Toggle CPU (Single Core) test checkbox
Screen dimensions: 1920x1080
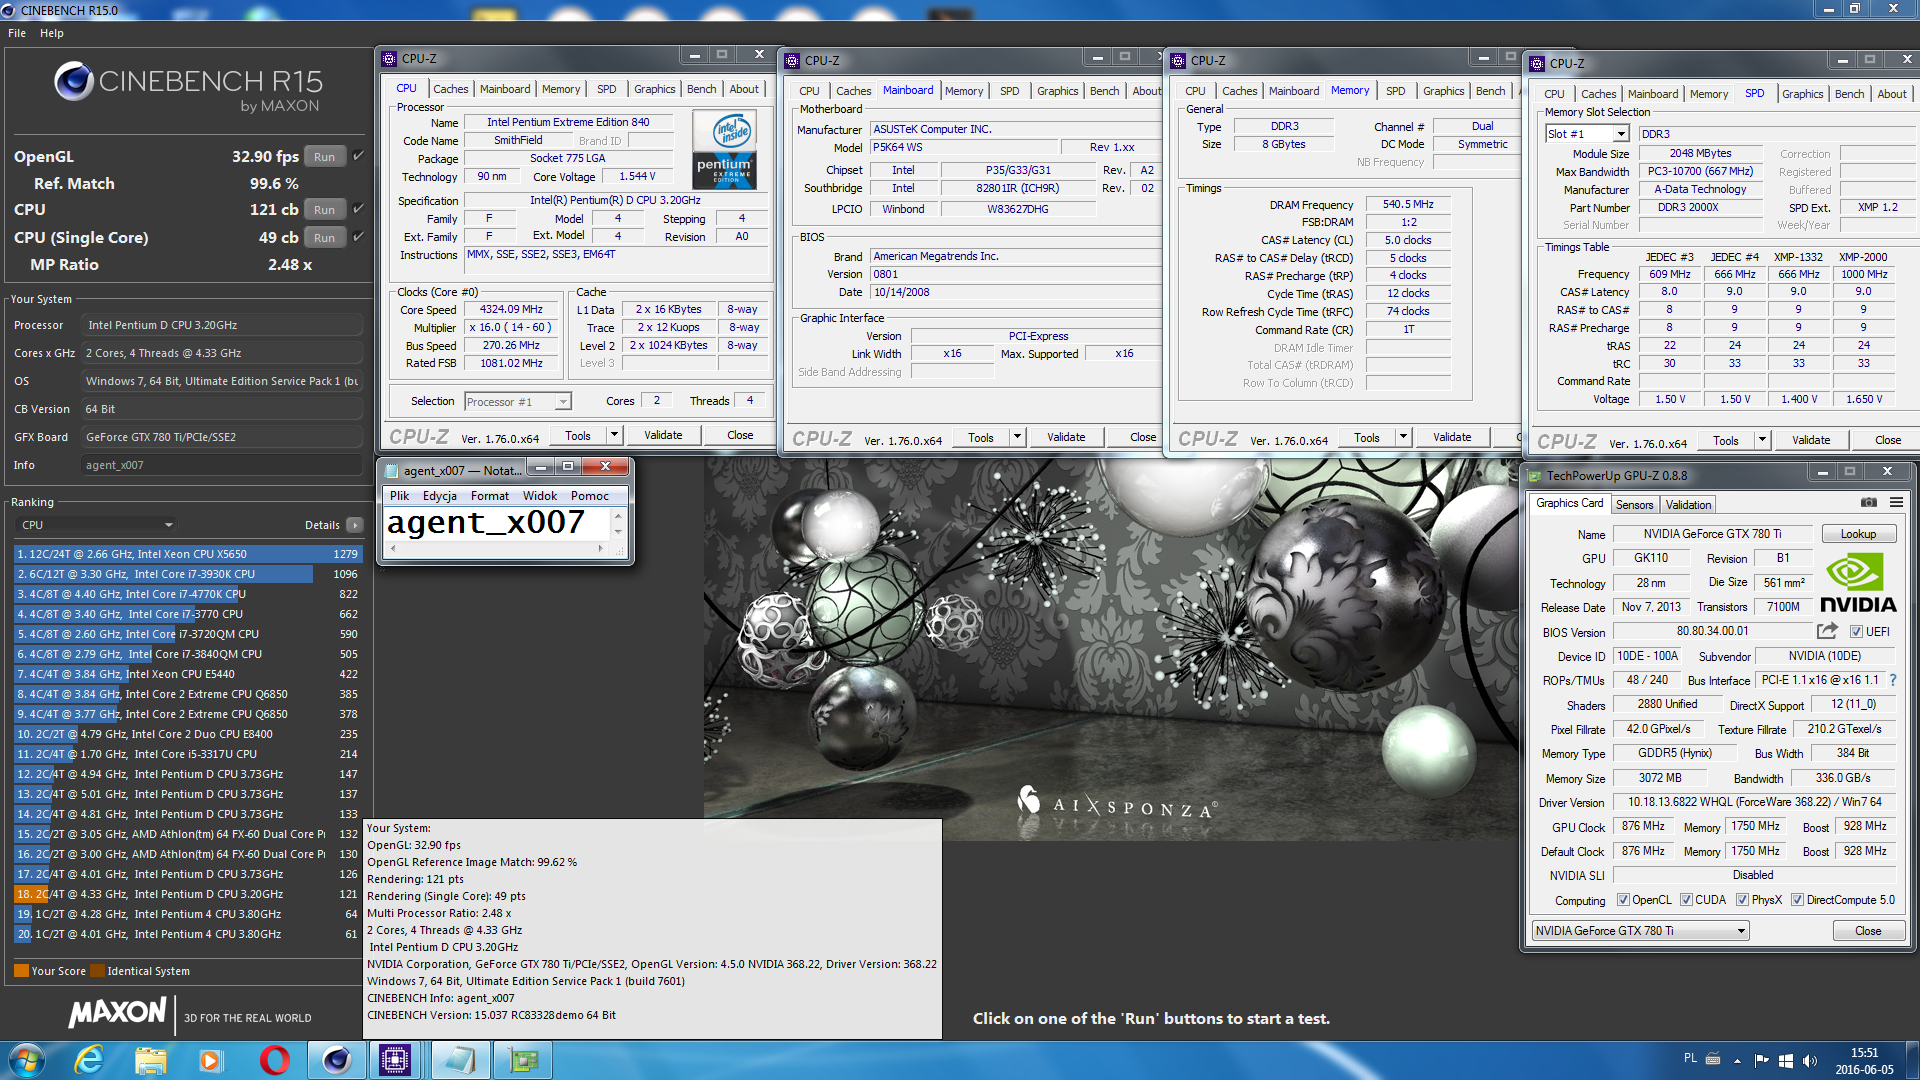(358, 237)
